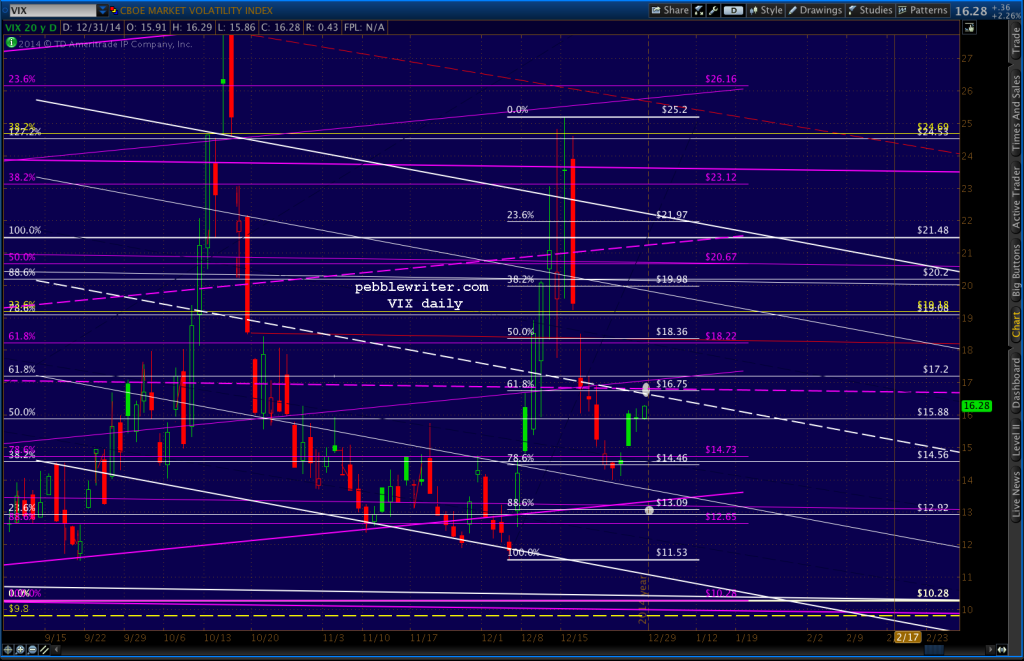Expand the VIX symbol dropdown
This screenshot has width=1024, height=661.
(103, 10)
